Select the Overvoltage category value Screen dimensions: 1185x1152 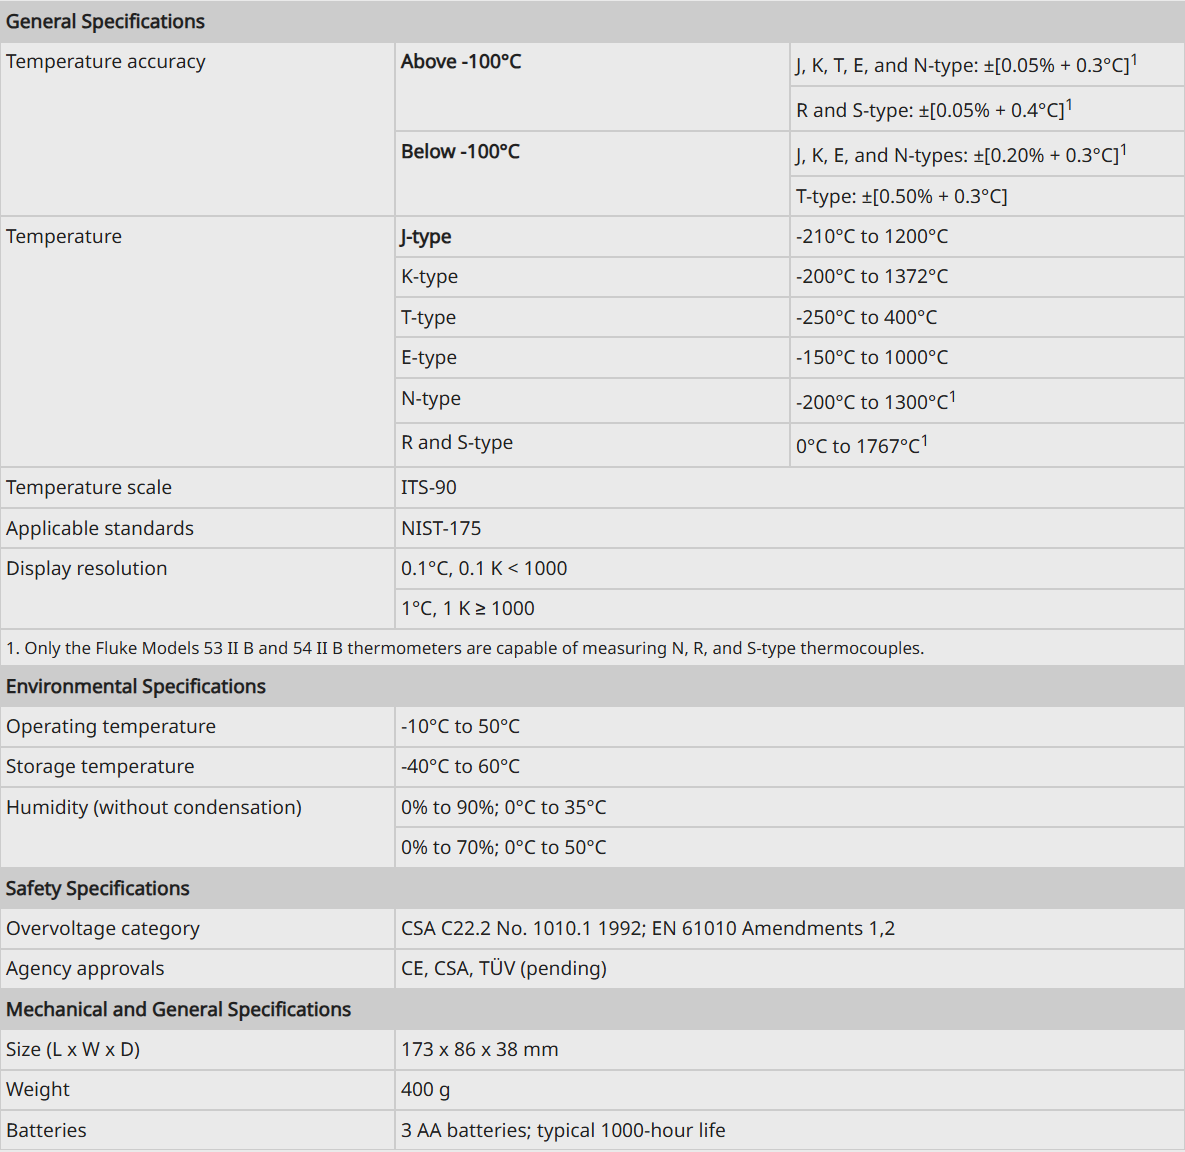[x=648, y=928]
